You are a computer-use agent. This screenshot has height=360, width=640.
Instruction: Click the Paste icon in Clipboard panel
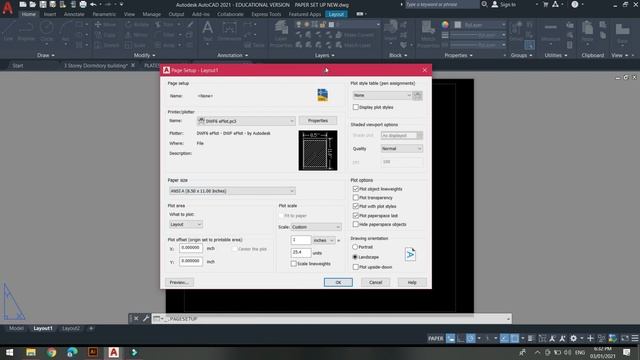(588, 31)
